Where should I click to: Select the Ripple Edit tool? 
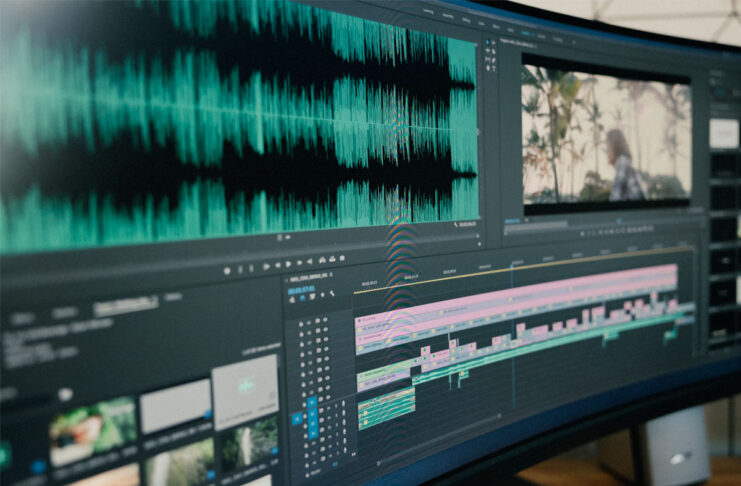pyautogui.click(x=487, y=50)
